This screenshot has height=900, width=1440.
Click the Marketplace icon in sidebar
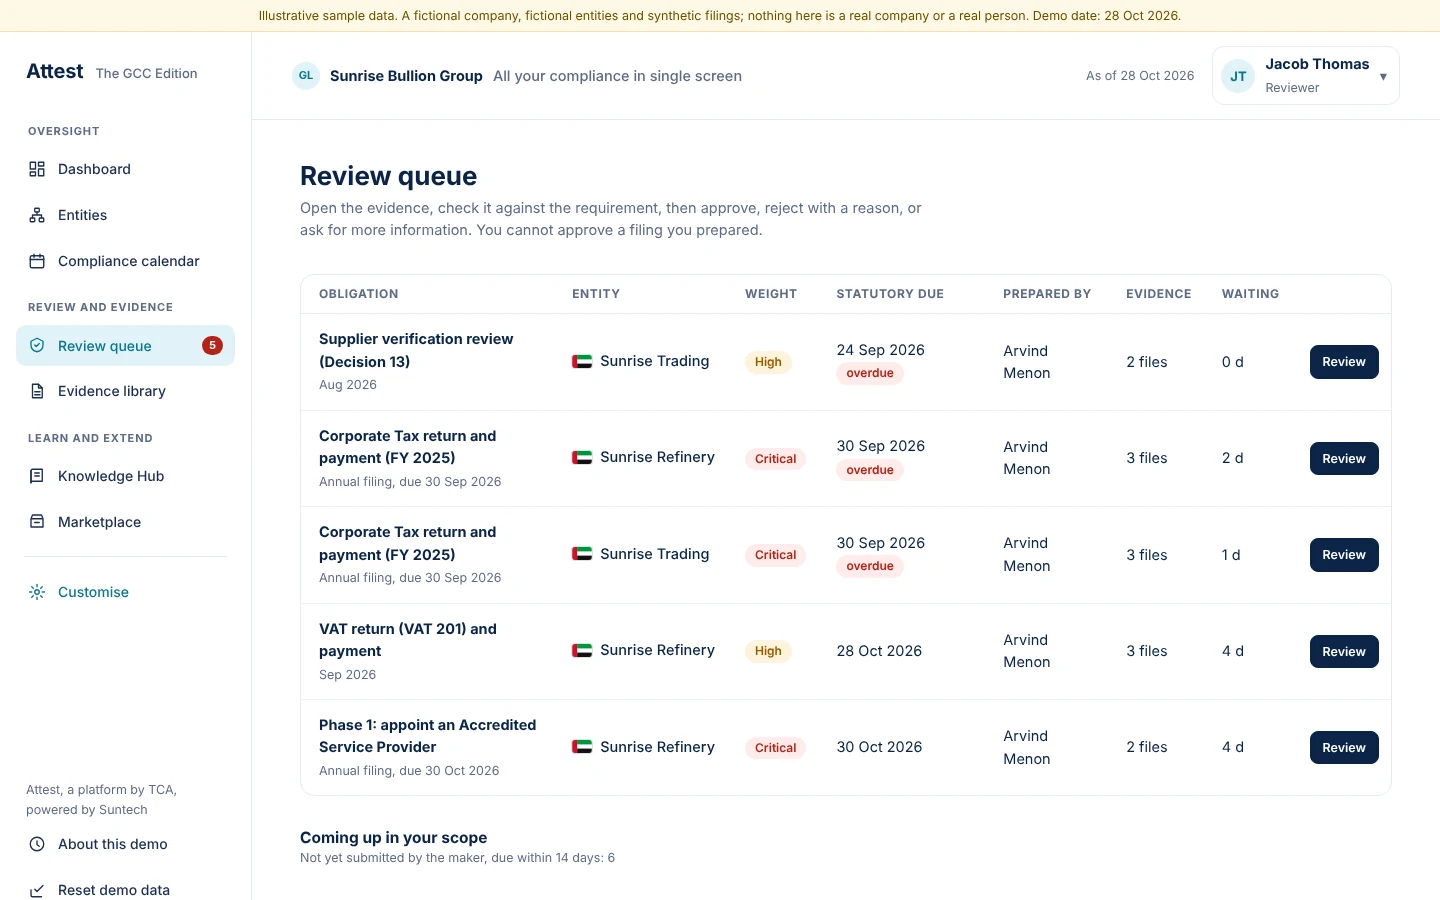[37, 522]
